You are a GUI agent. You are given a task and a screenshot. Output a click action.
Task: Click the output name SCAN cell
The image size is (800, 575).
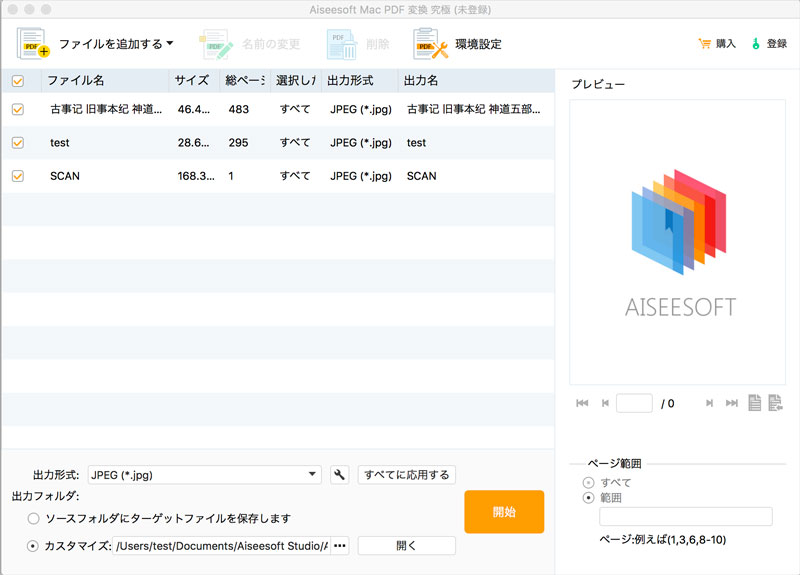pyautogui.click(x=421, y=176)
